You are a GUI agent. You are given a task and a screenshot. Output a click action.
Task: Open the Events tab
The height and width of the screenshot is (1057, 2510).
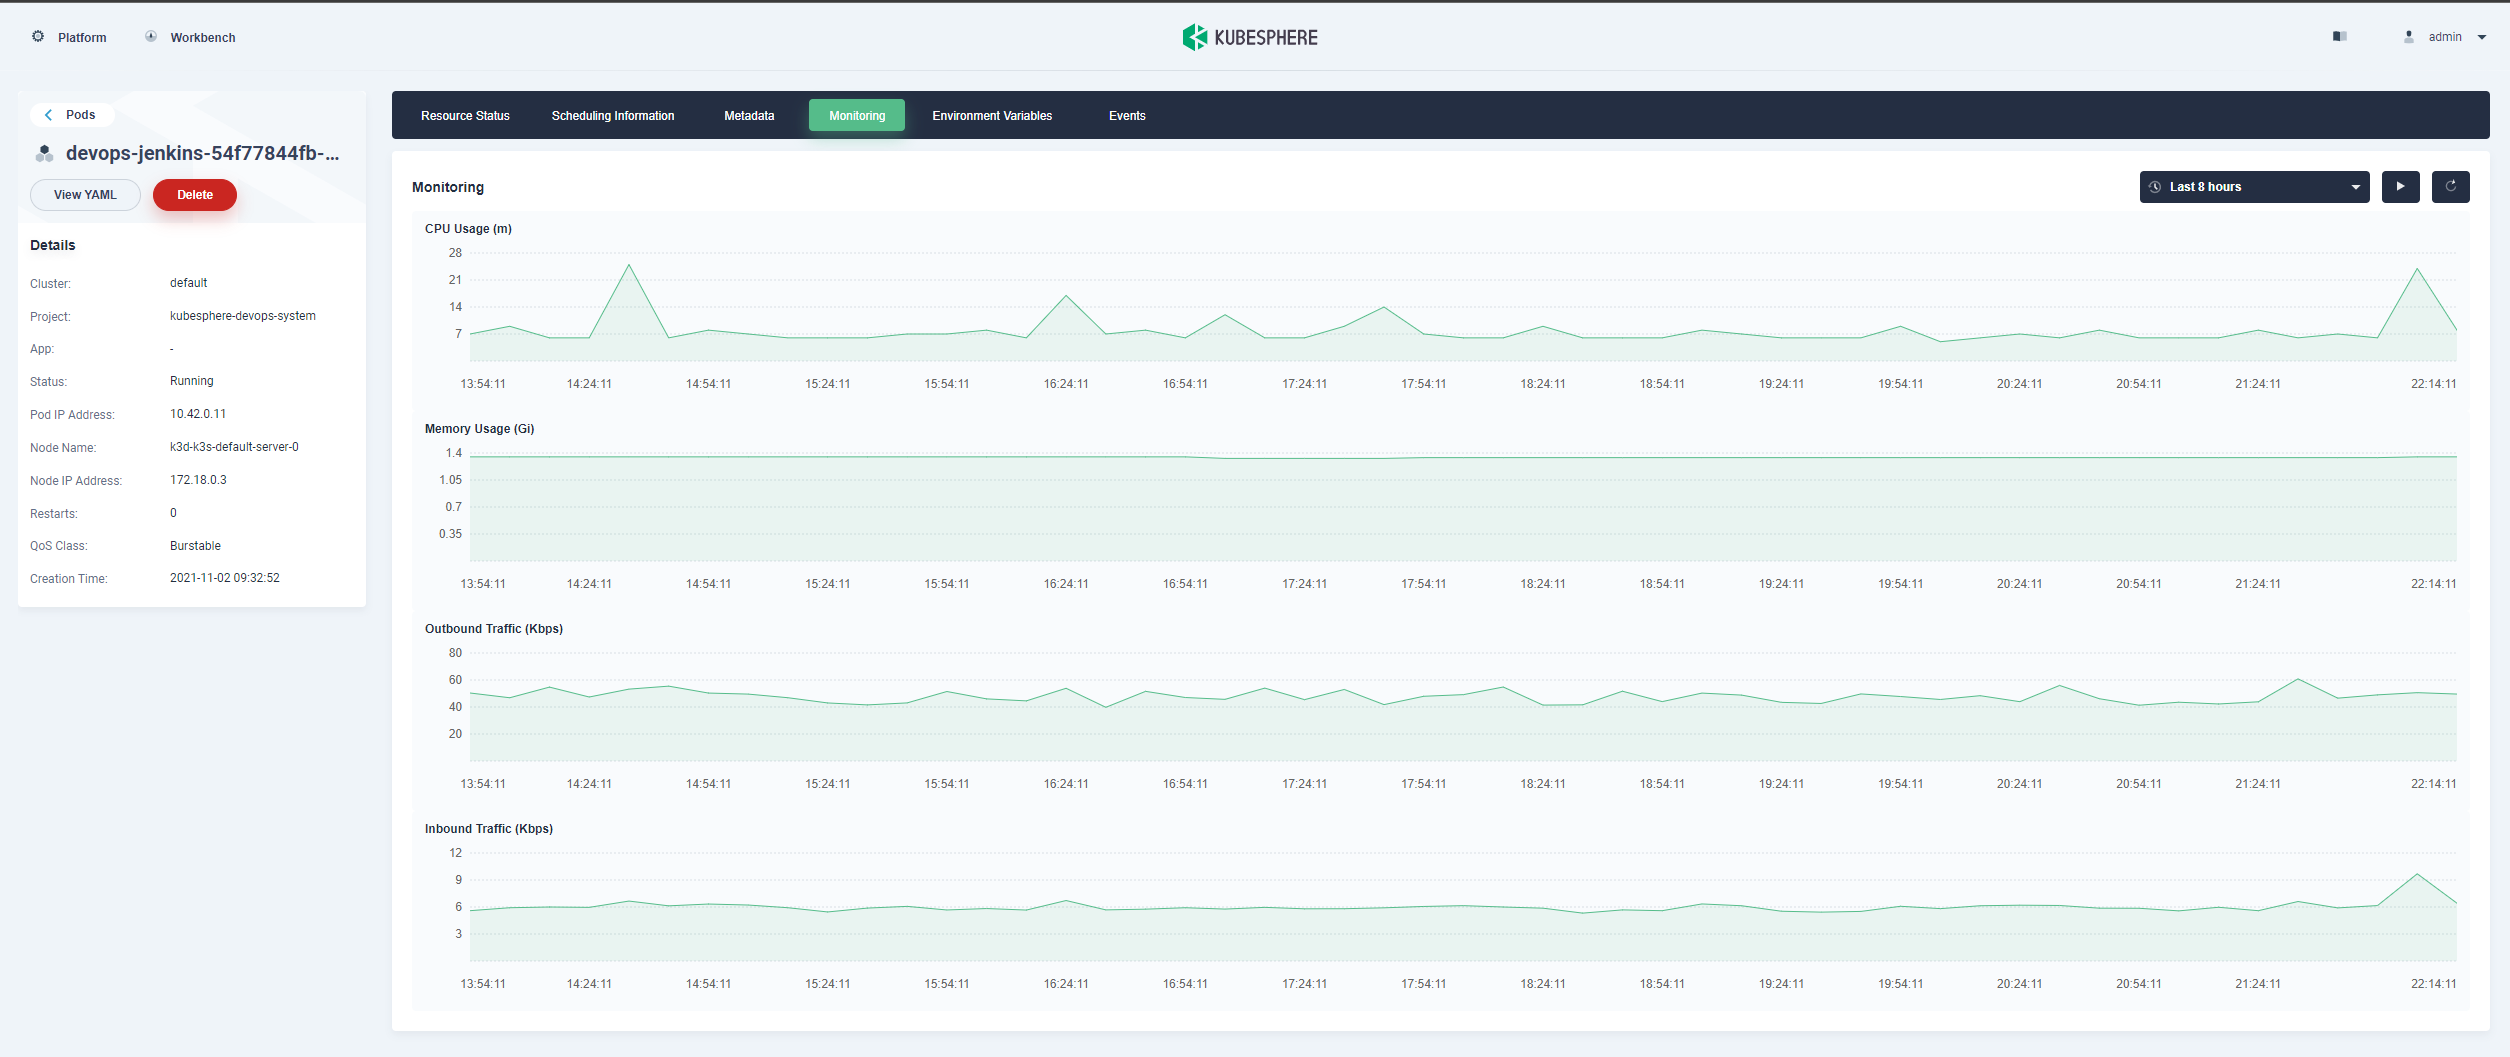pos(1127,115)
